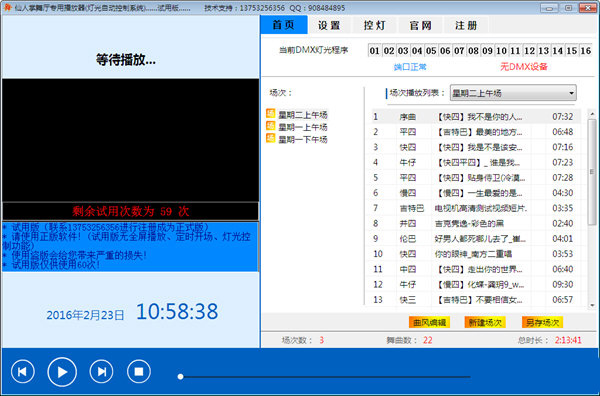Select the 星期二上午场 session
Image resolution: width=600 pixels, height=396 pixels.
tap(303, 115)
